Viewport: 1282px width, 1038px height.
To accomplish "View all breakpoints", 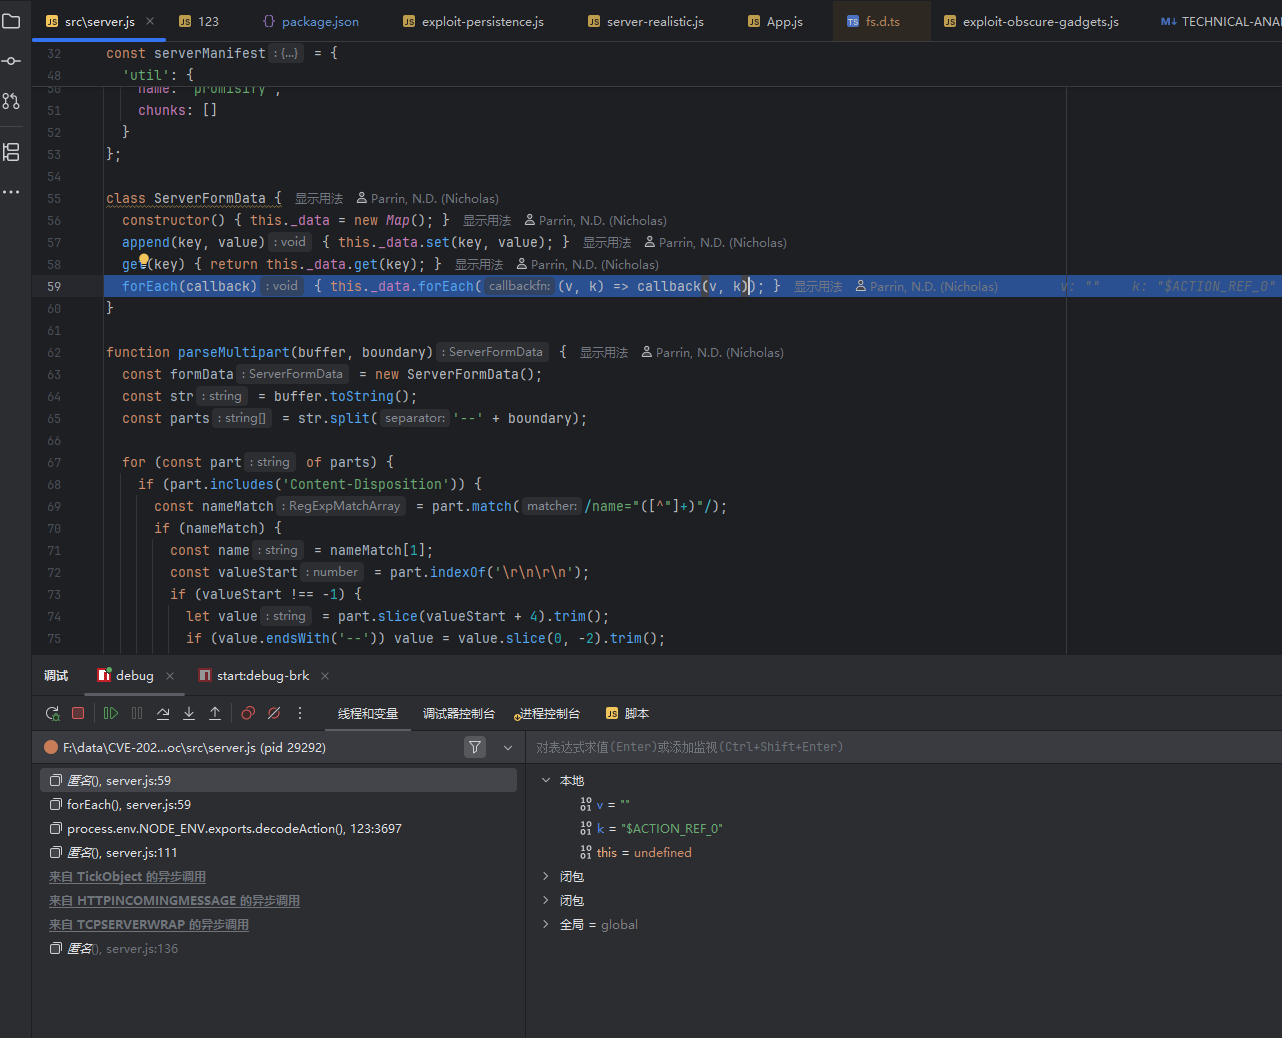I will click(x=248, y=713).
